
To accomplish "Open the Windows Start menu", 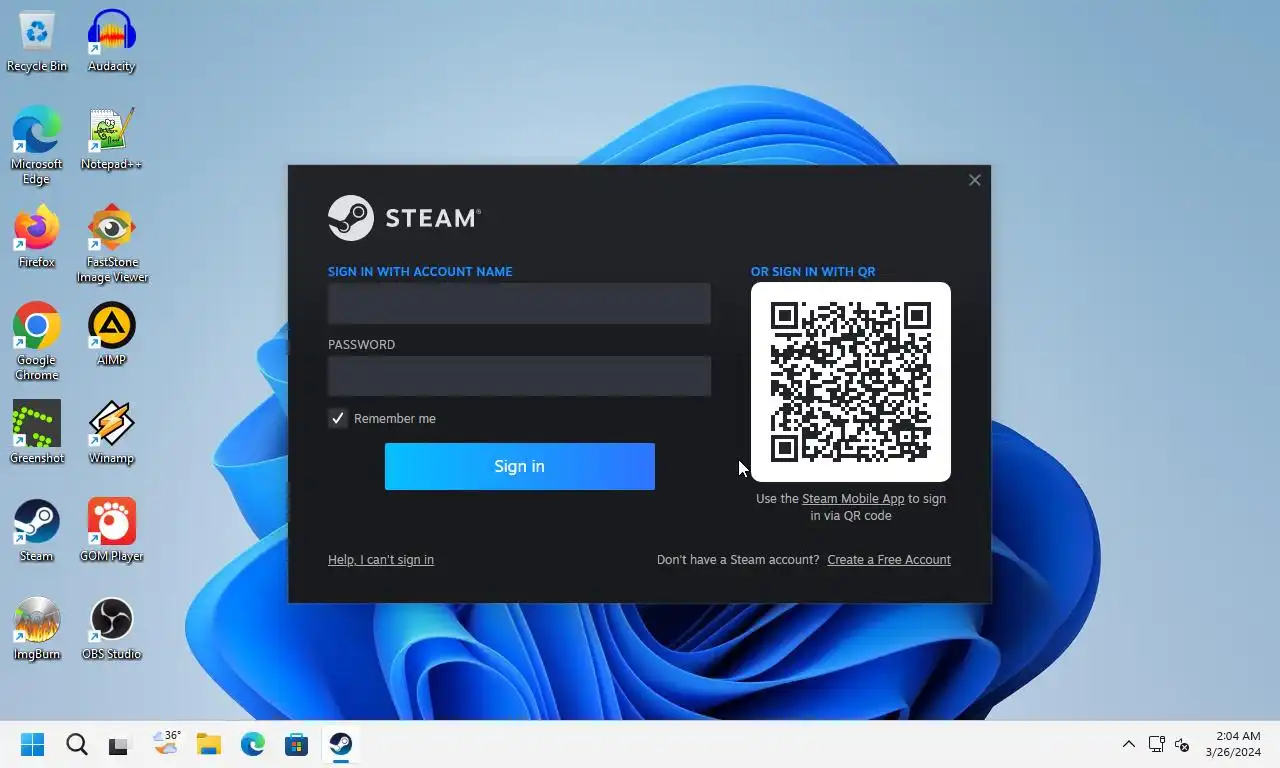I will (33, 744).
